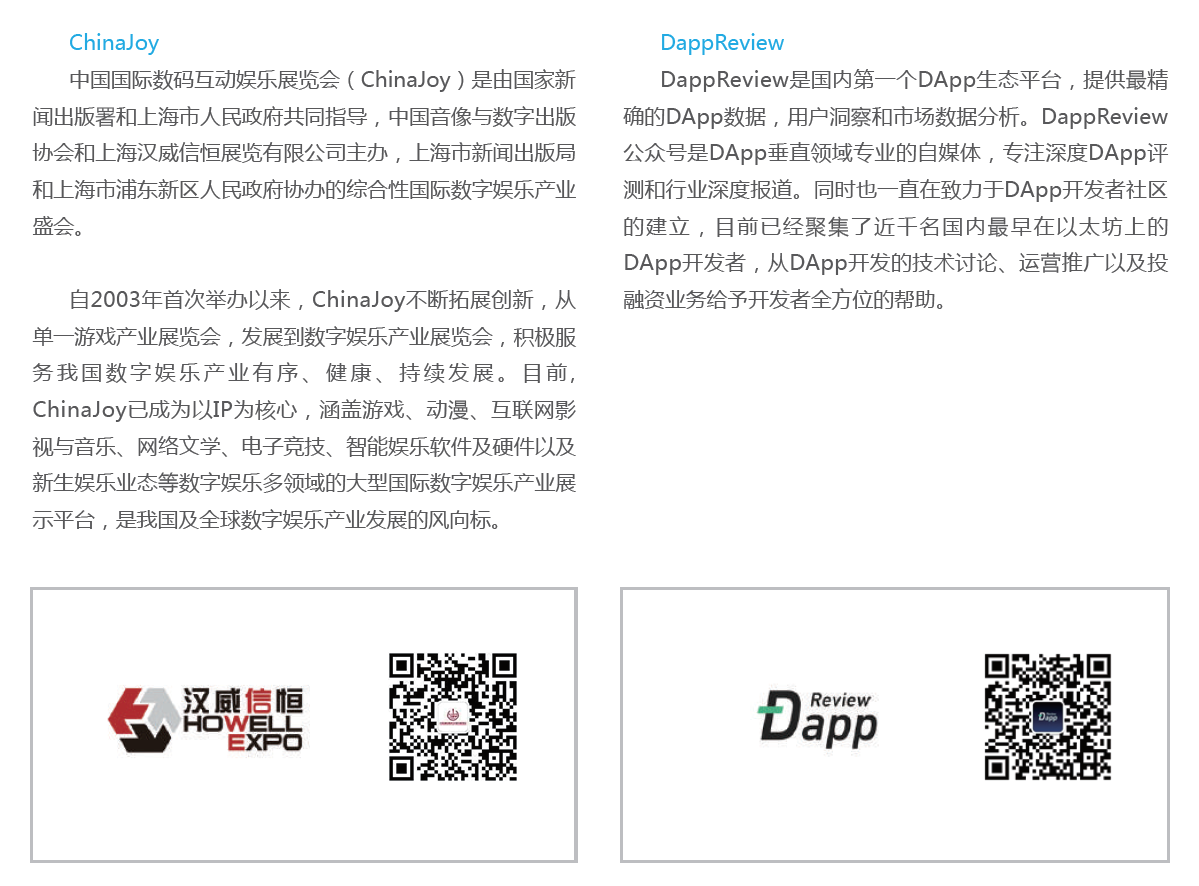Click the text 汉威信恒 in the logo
Screen dimensions: 1199x886
pyautogui.click(x=242, y=700)
